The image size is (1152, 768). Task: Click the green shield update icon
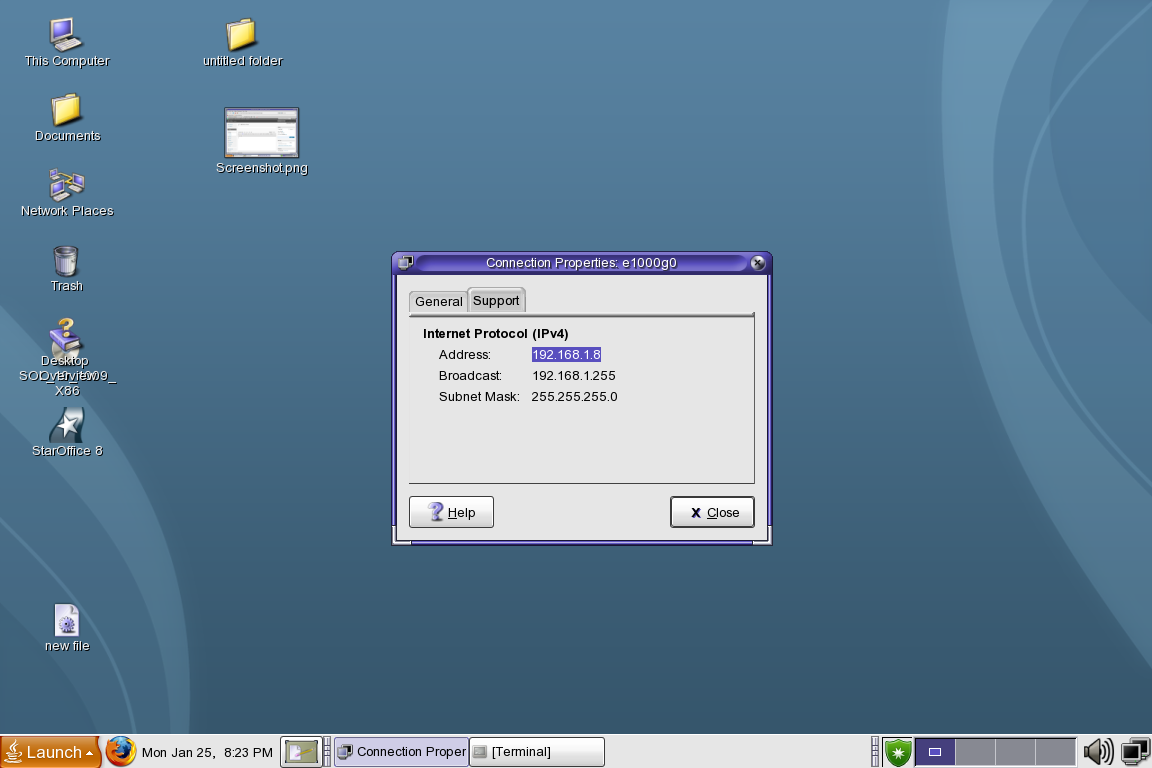(x=898, y=751)
